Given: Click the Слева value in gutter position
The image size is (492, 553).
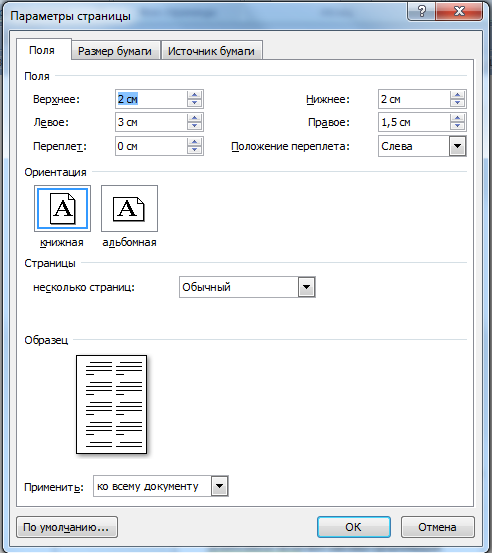Looking at the screenshot, I should [x=397, y=146].
